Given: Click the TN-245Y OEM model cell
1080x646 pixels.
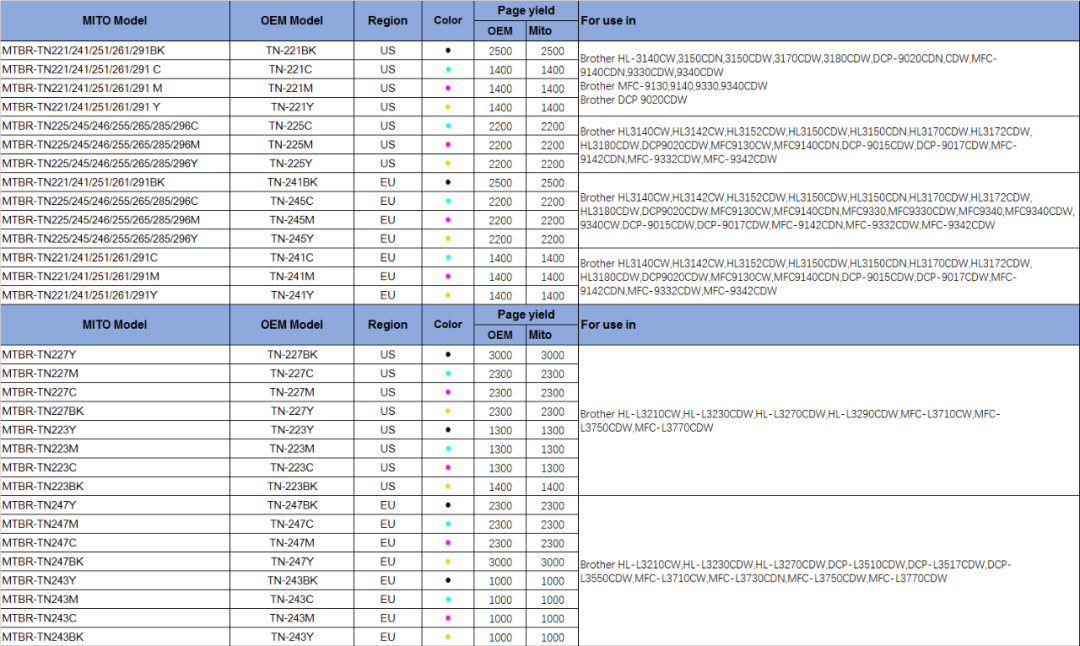Looking at the screenshot, I should coord(291,238).
